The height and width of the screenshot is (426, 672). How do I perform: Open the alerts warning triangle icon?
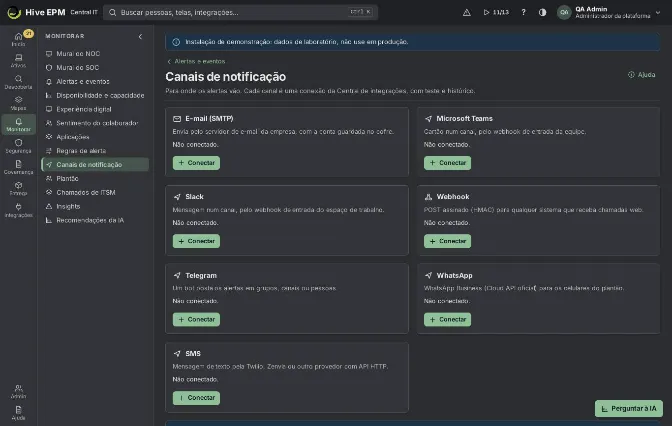(467, 12)
